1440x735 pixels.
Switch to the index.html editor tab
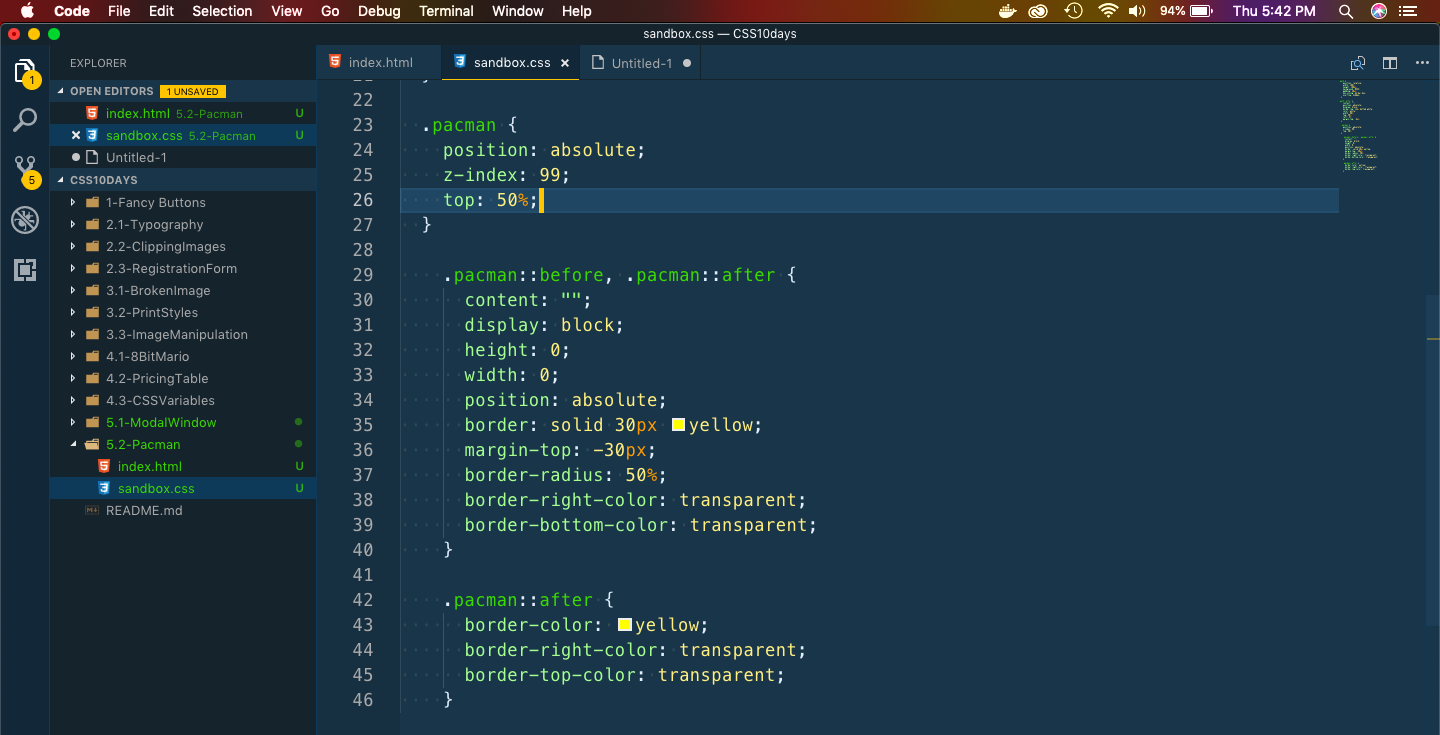[379, 62]
